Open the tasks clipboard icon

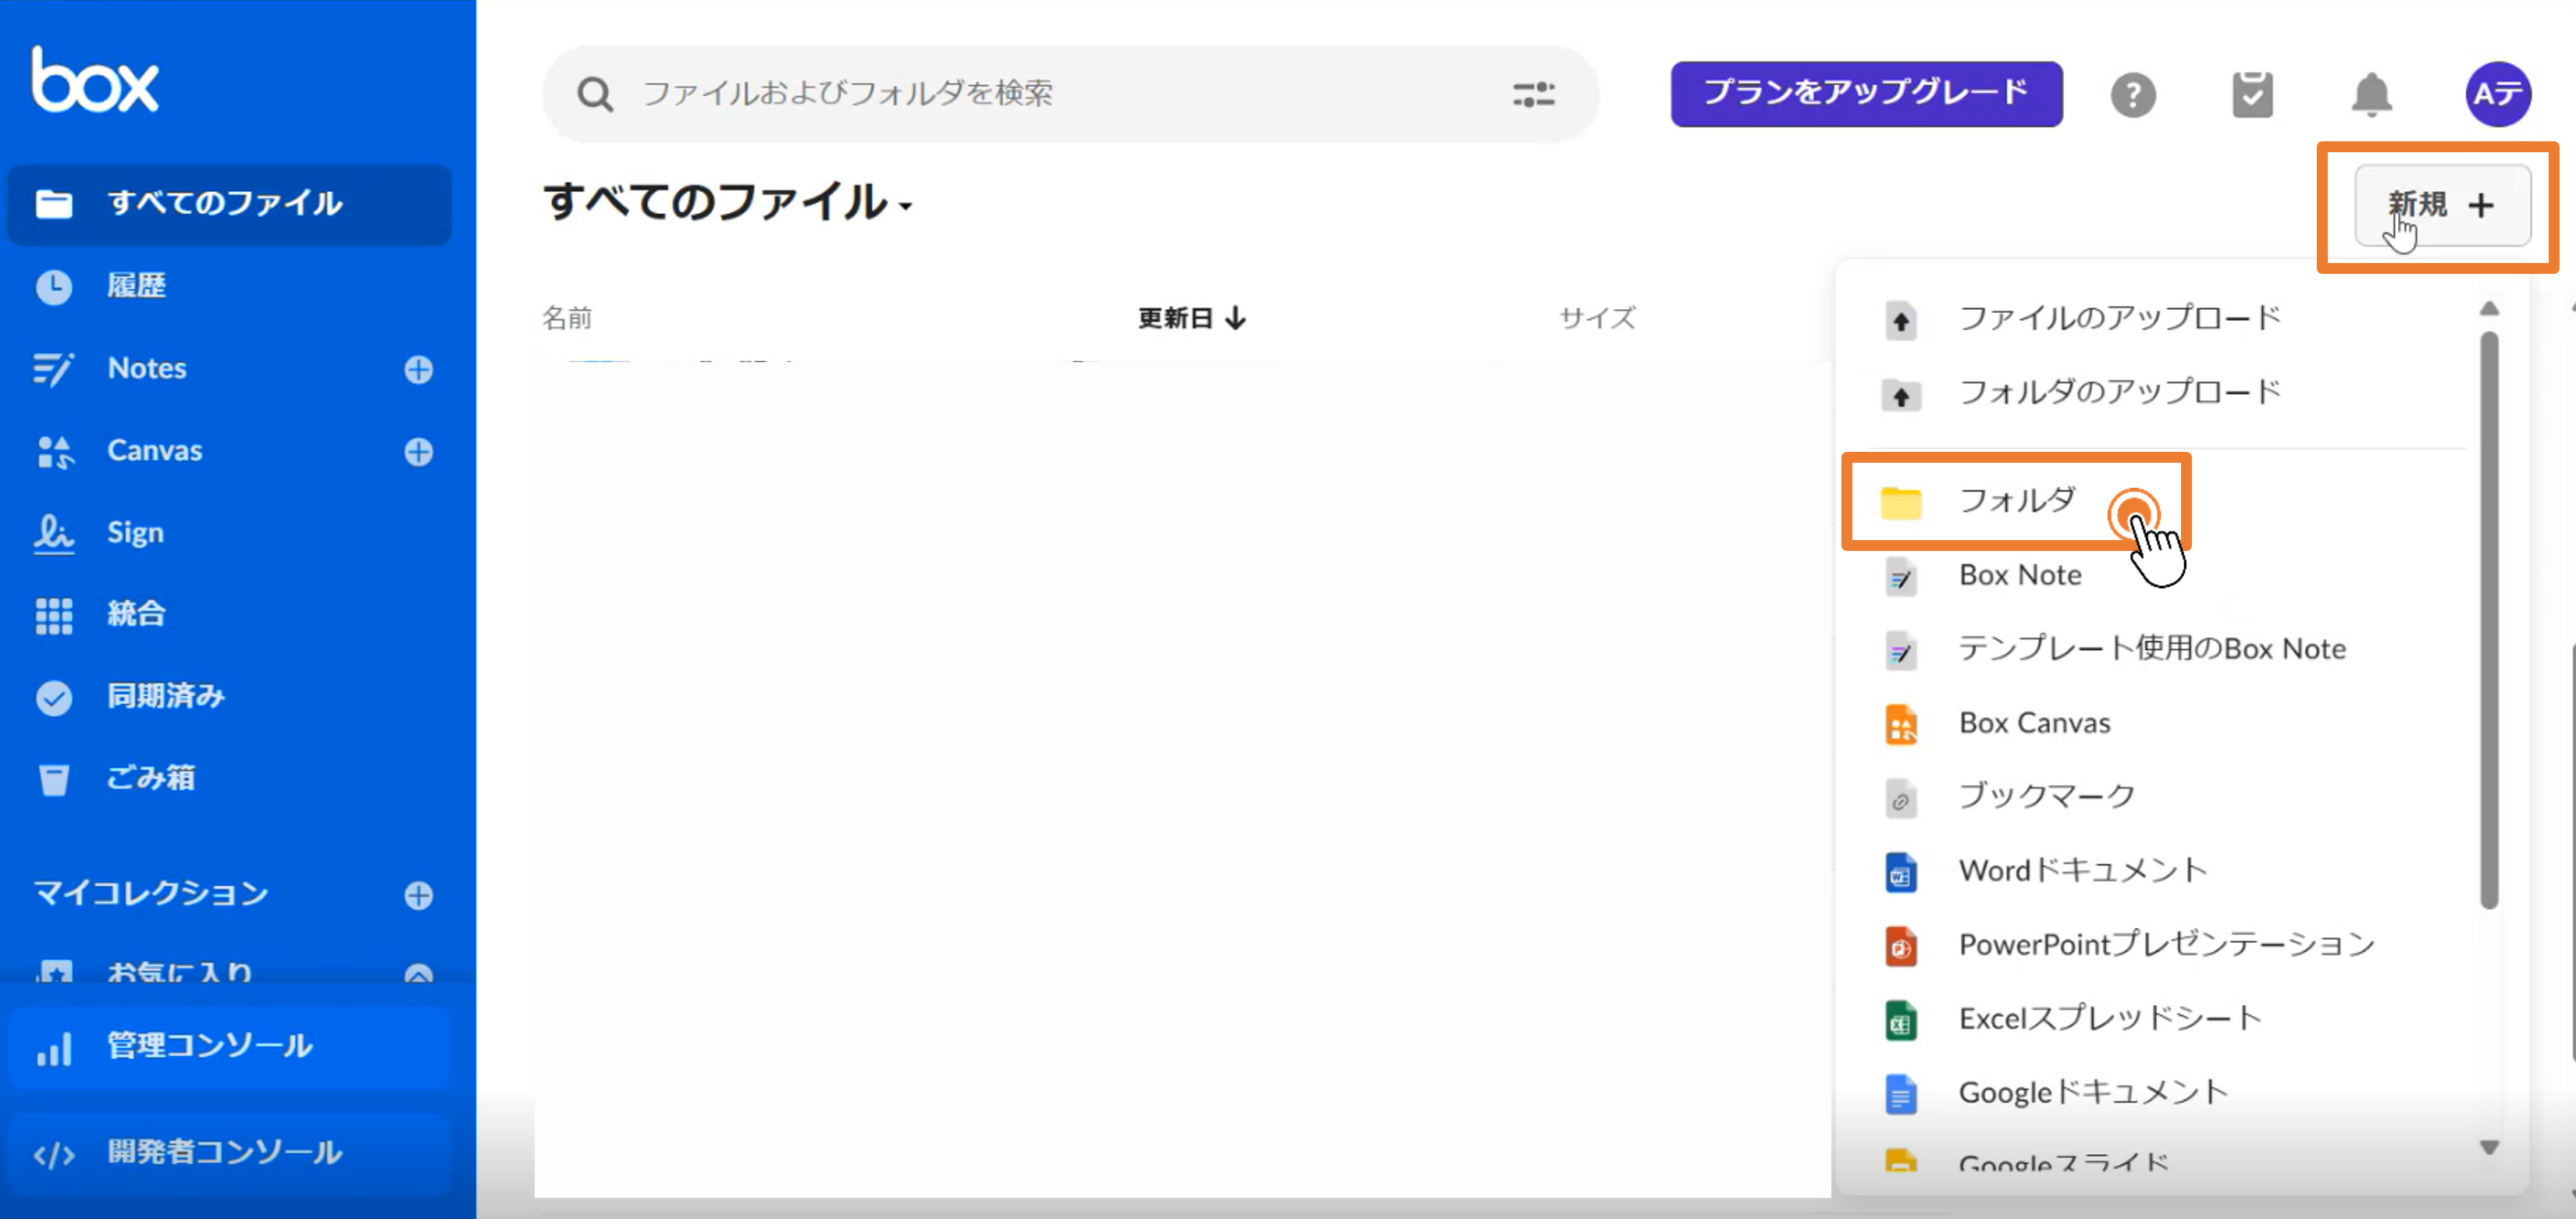(x=2252, y=95)
